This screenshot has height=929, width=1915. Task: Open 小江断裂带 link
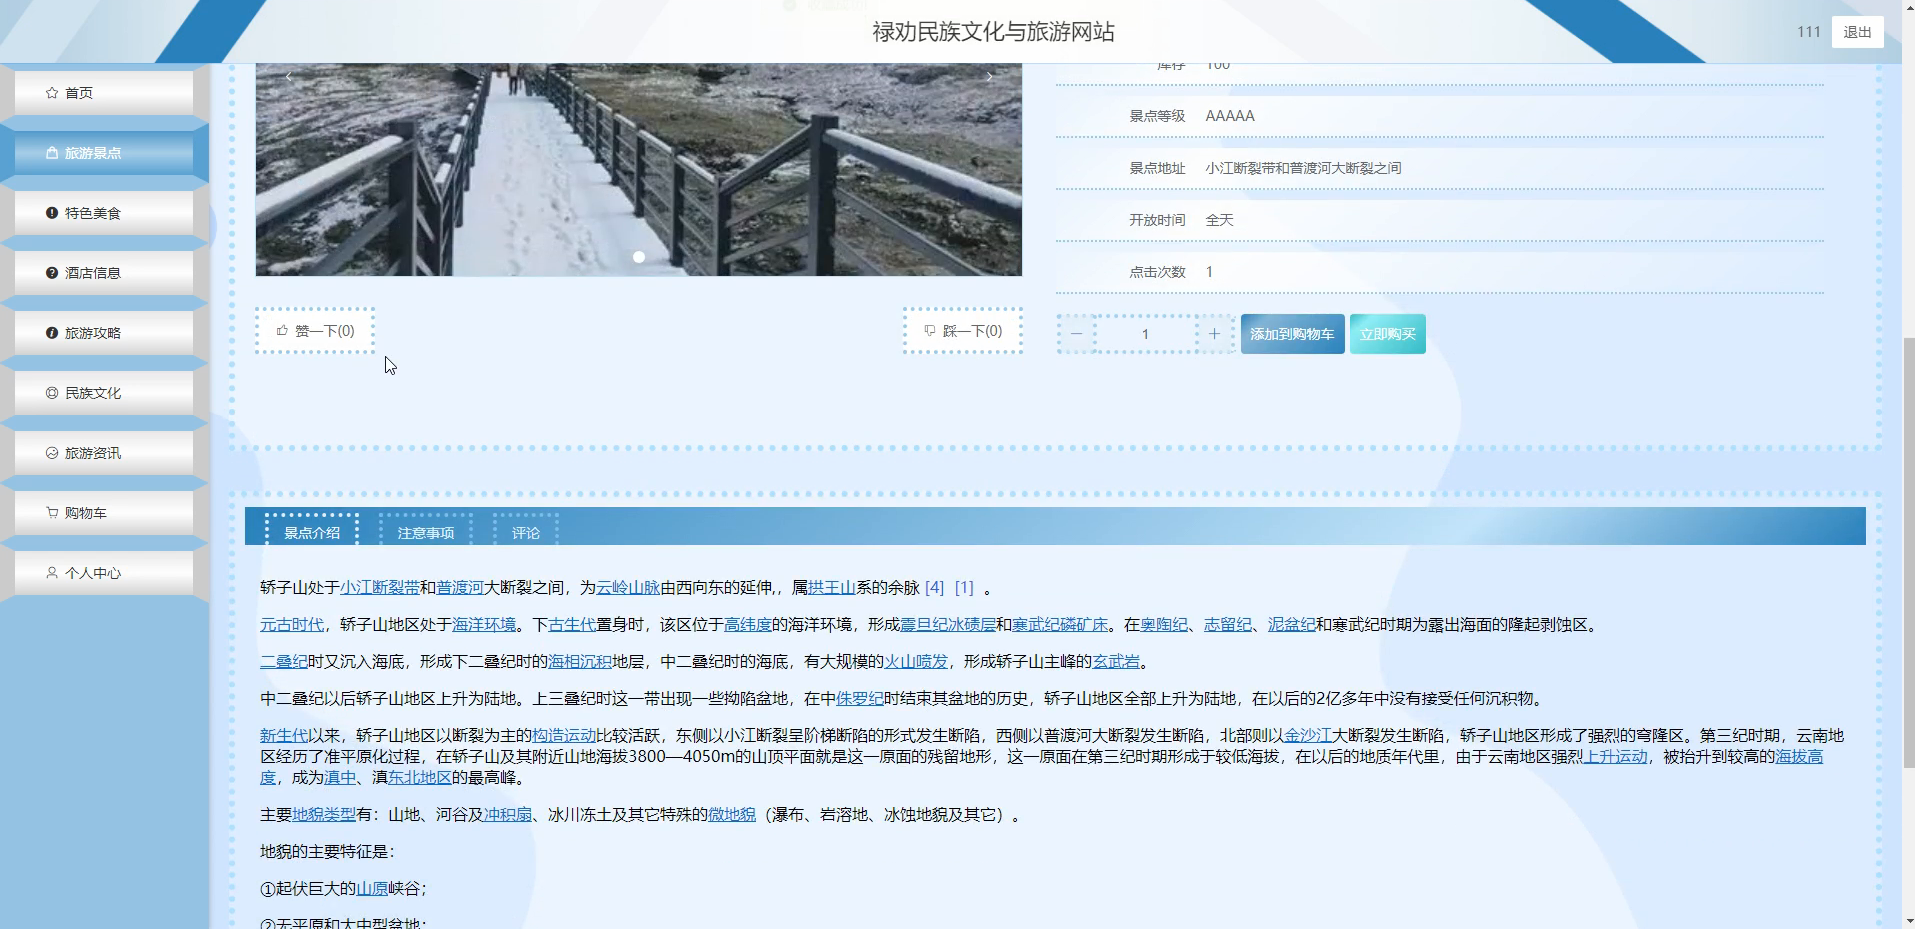point(380,588)
